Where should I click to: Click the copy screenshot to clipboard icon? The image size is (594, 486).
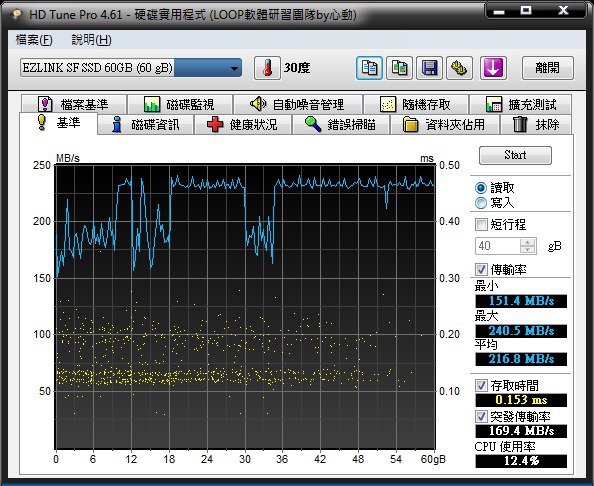pyautogui.click(x=399, y=68)
